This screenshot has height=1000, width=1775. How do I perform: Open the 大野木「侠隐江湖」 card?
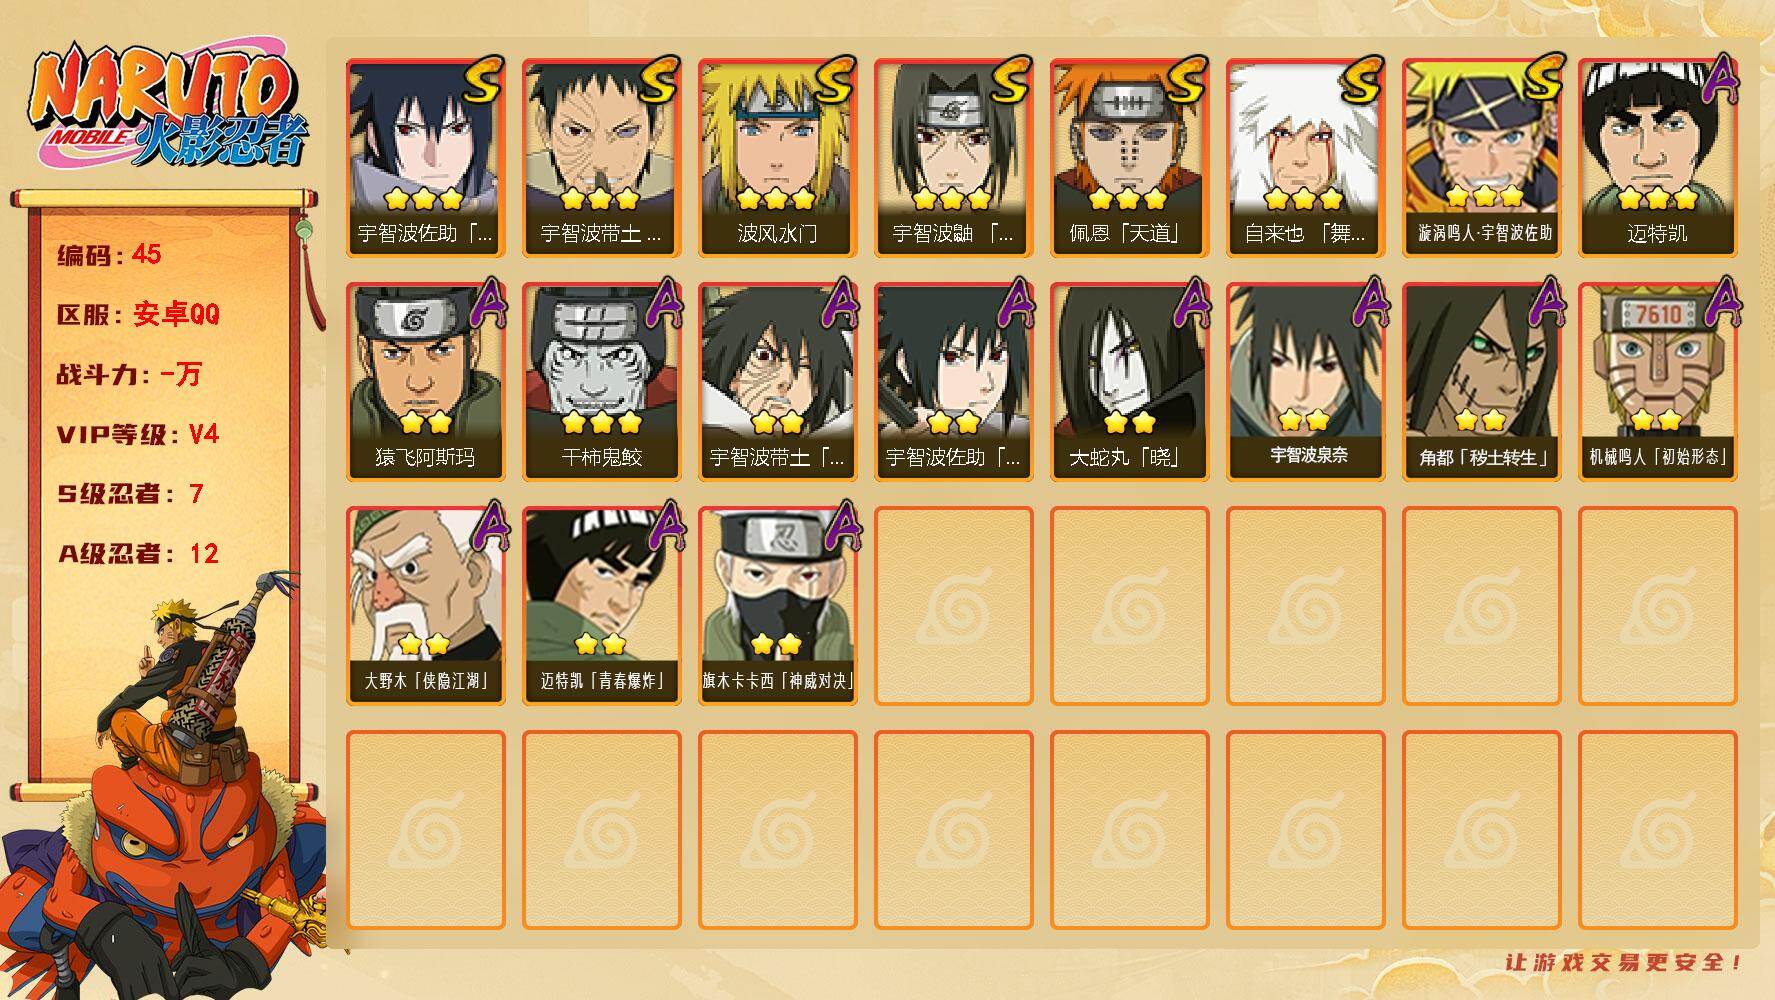point(425,606)
